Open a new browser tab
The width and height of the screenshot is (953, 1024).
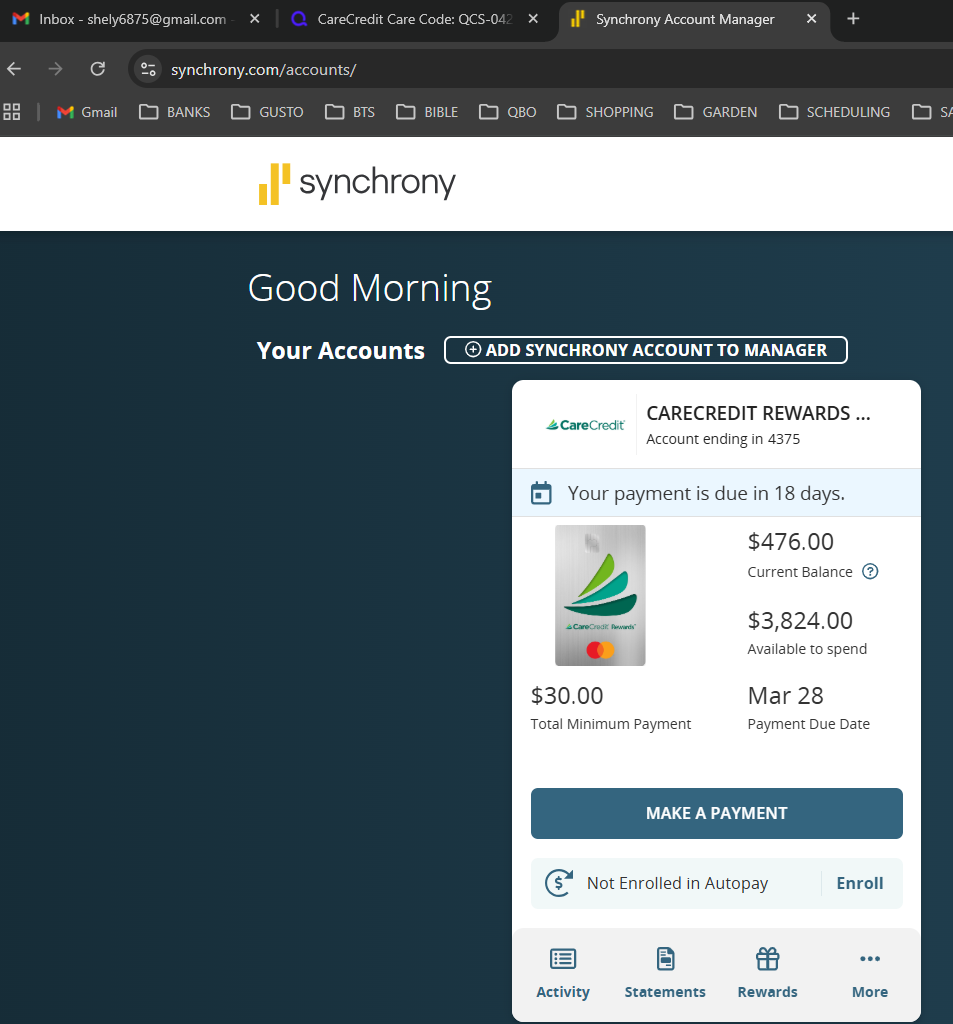pyautogui.click(x=853, y=19)
